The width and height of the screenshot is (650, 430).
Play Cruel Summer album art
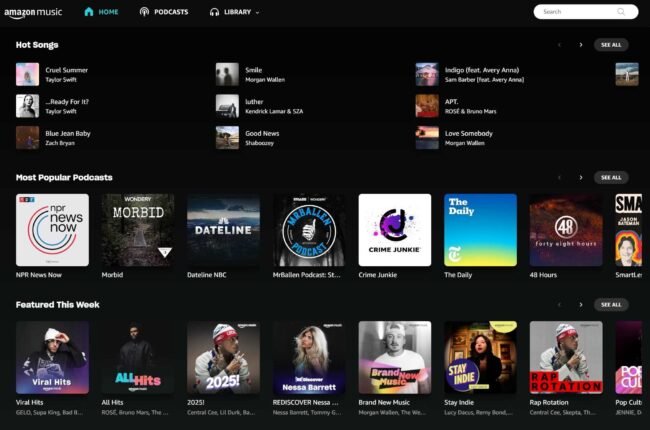(x=27, y=74)
